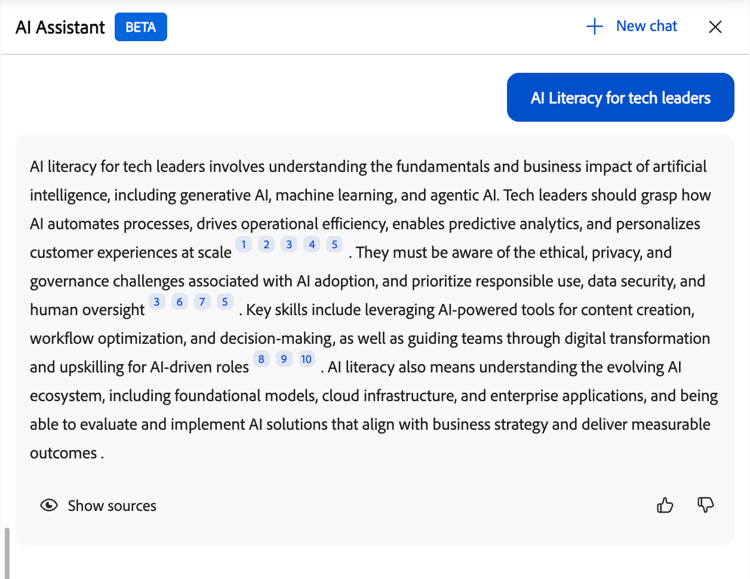Open citation 9 reference marker
Screen dimensions: 750x579
pos(284,359)
